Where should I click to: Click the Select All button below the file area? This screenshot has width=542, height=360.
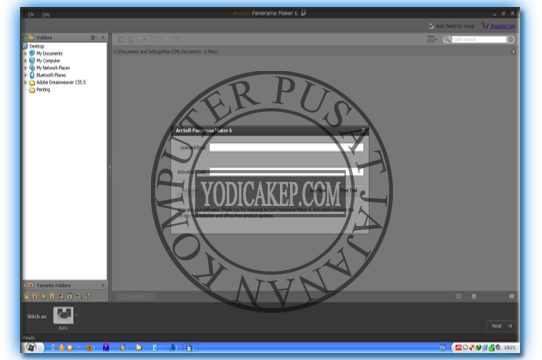point(136,296)
